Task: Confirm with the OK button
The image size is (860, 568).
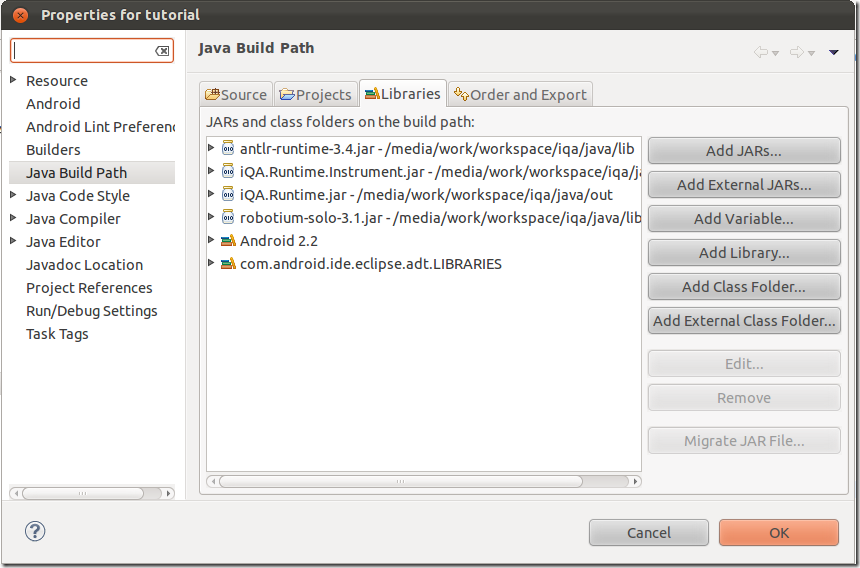Action: point(779,532)
